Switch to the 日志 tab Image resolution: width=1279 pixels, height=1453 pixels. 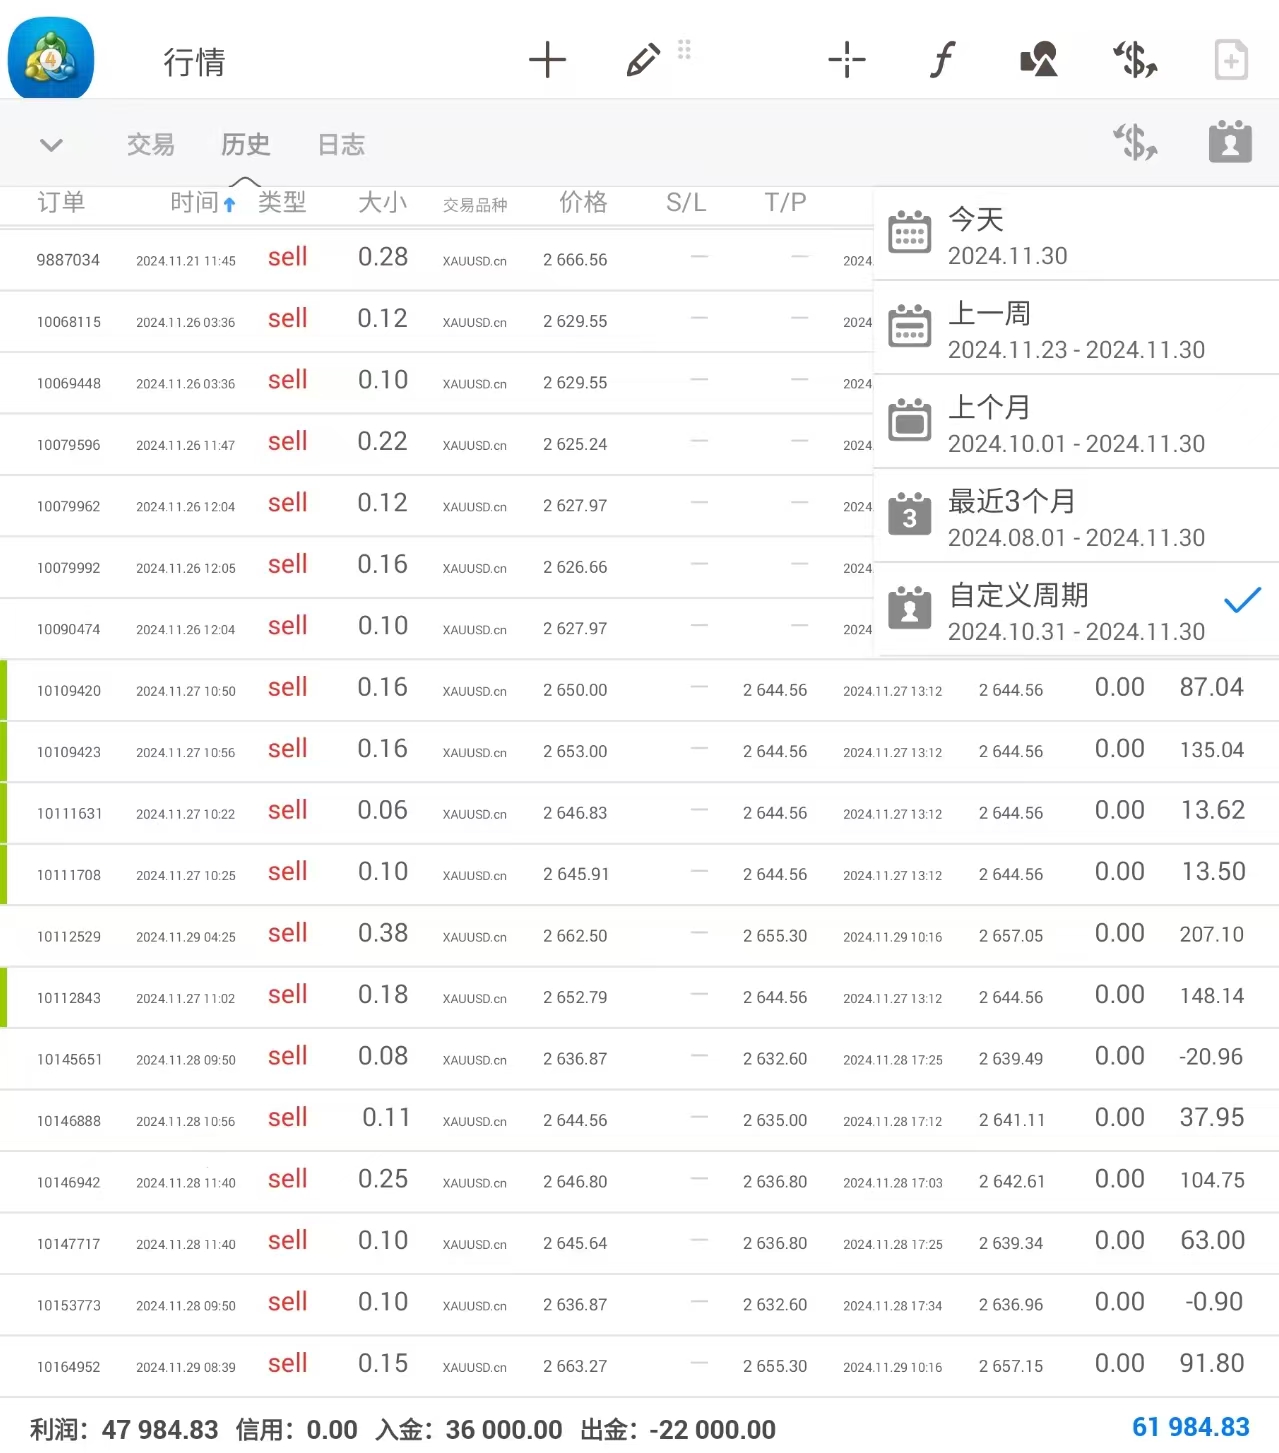click(341, 145)
